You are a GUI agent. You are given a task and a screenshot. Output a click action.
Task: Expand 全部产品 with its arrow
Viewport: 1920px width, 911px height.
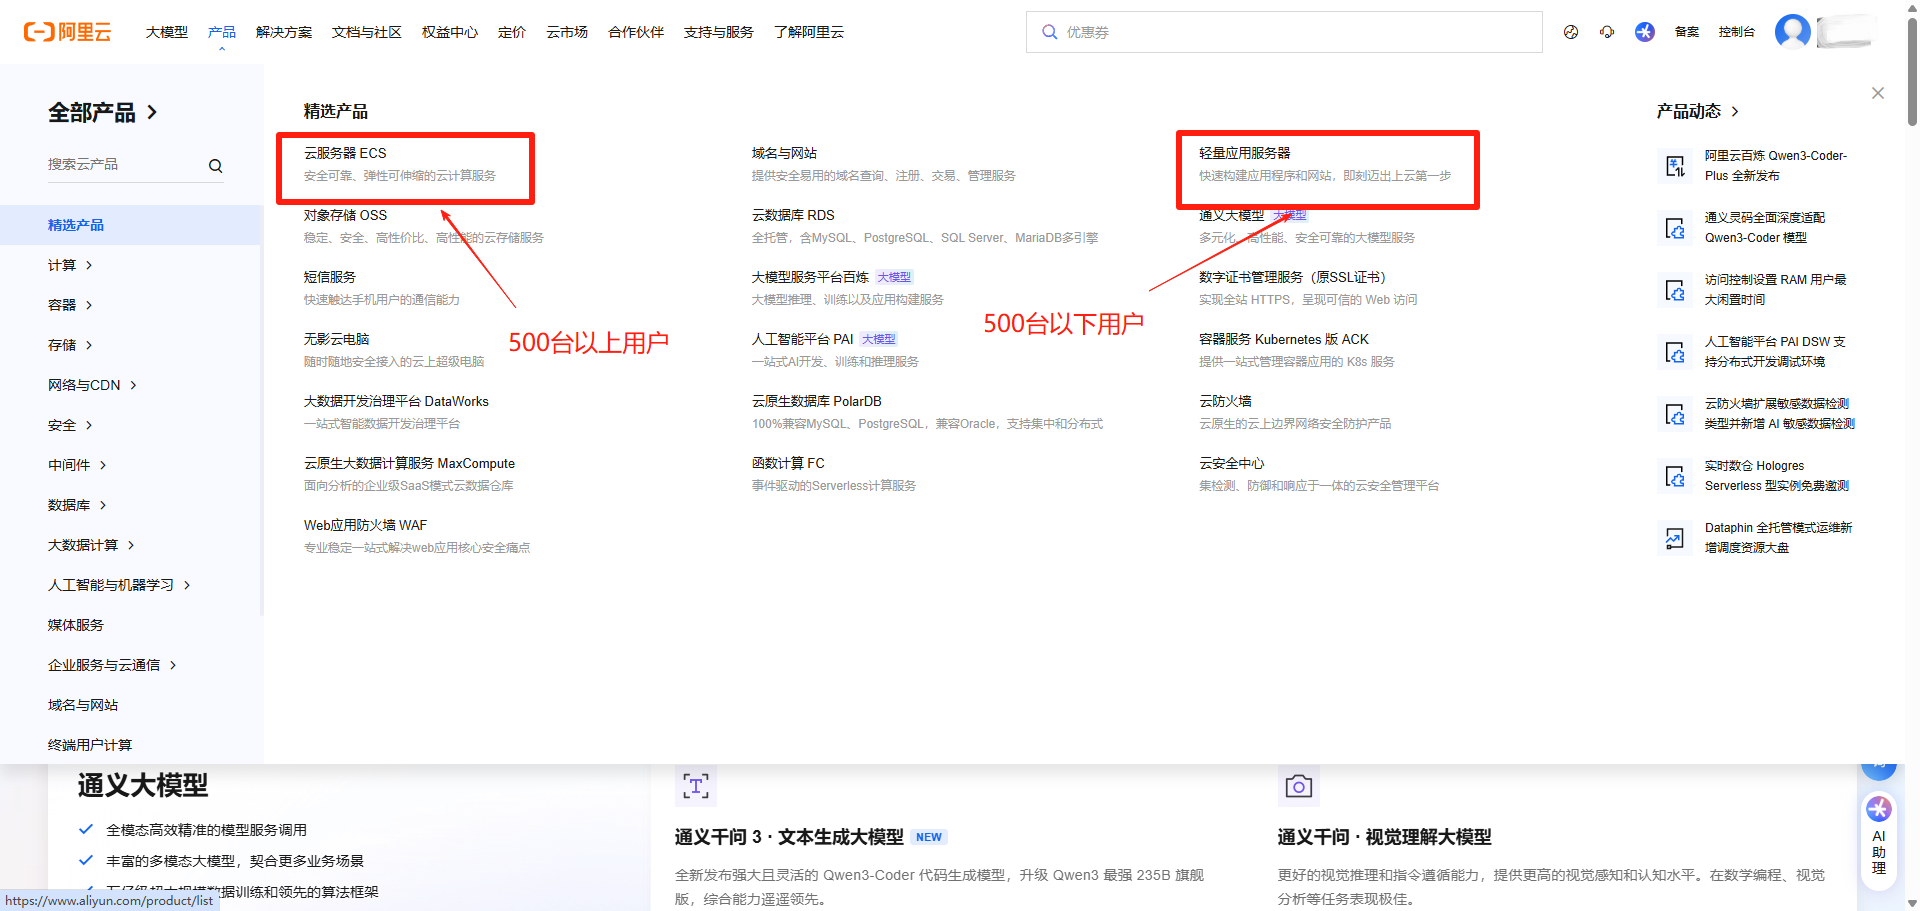[x=152, y=112]
